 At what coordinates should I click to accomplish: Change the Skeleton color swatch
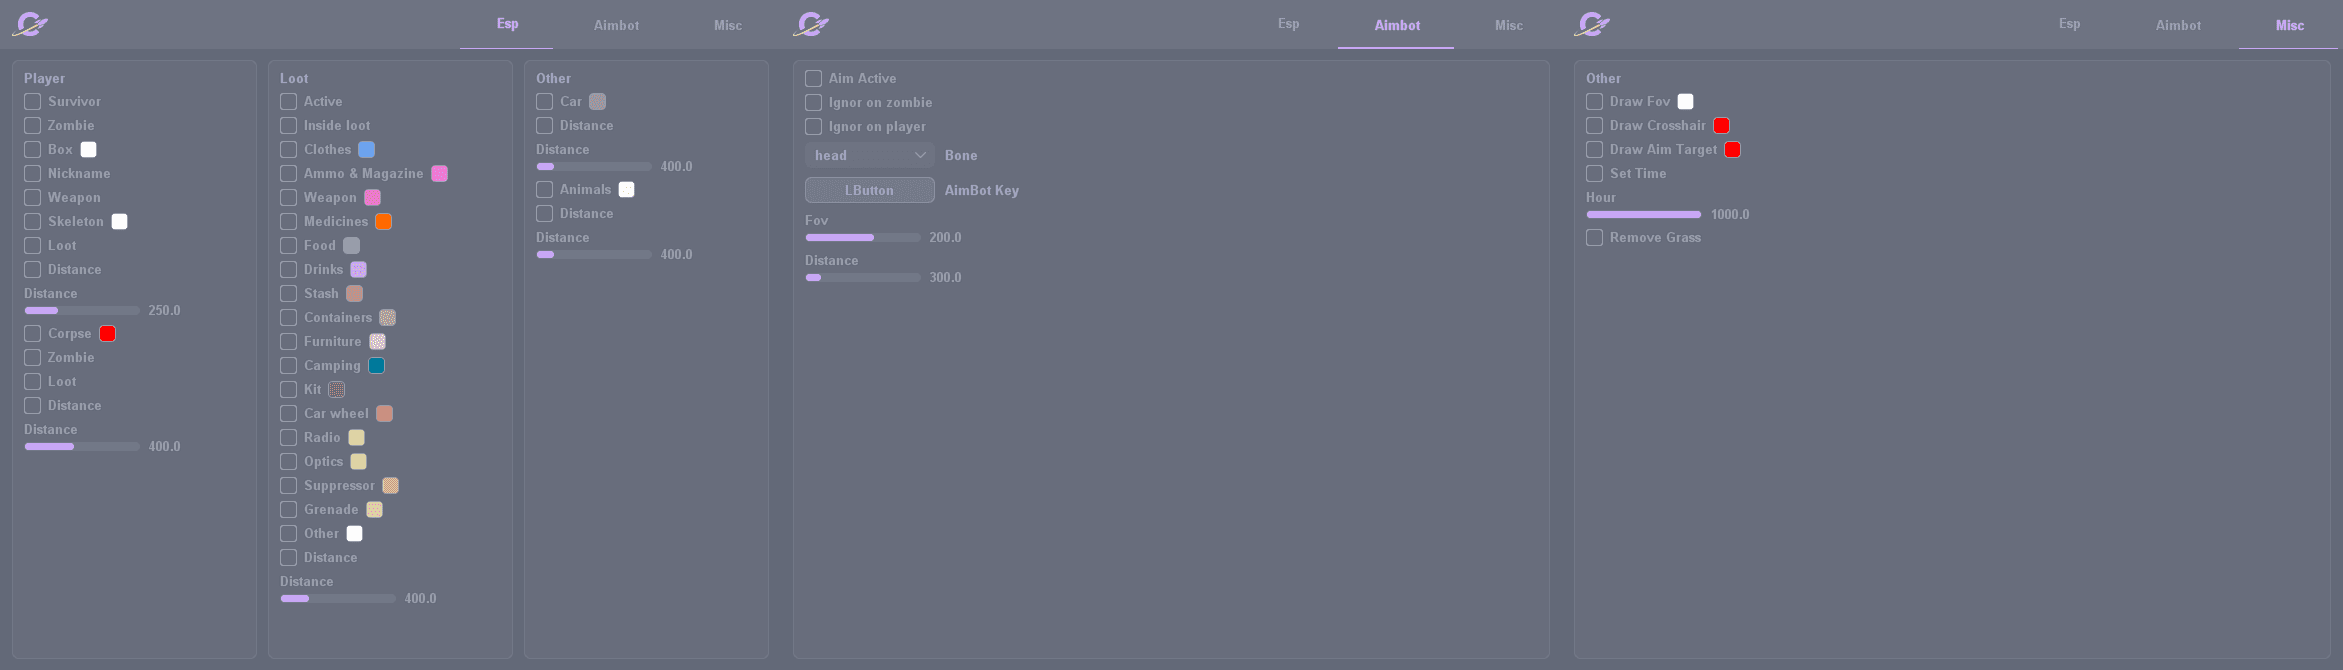coord(120,222)
